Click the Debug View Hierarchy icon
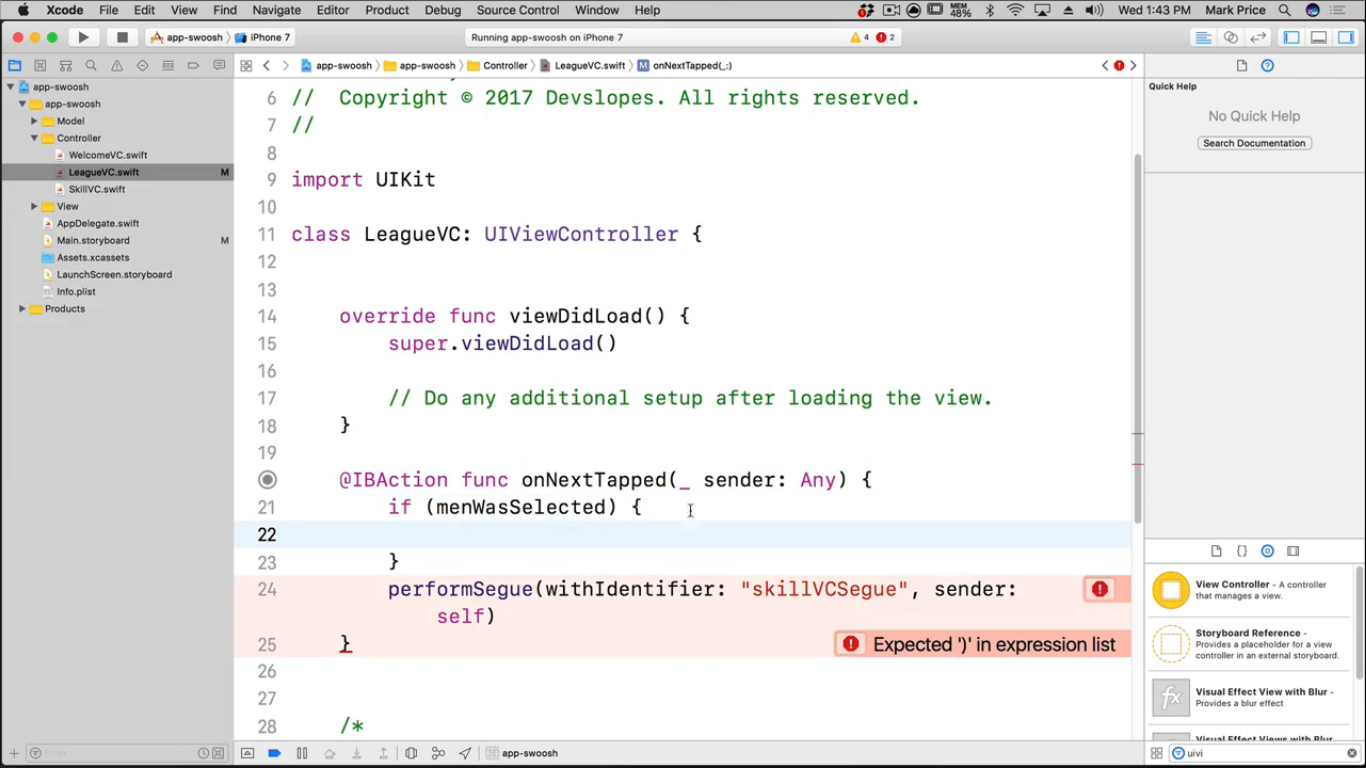 coord(411,753)
